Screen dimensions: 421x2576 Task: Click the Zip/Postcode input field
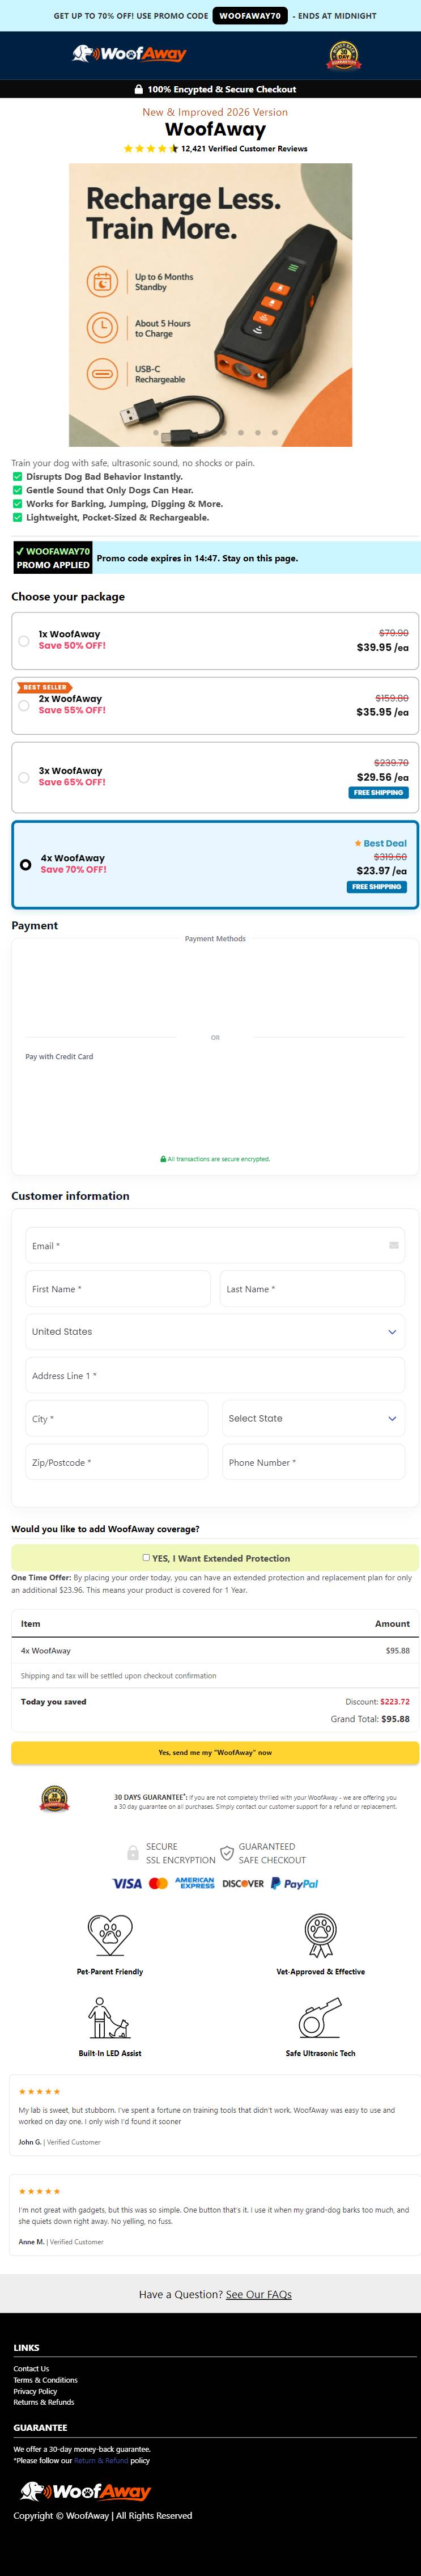click(117, 1462)
